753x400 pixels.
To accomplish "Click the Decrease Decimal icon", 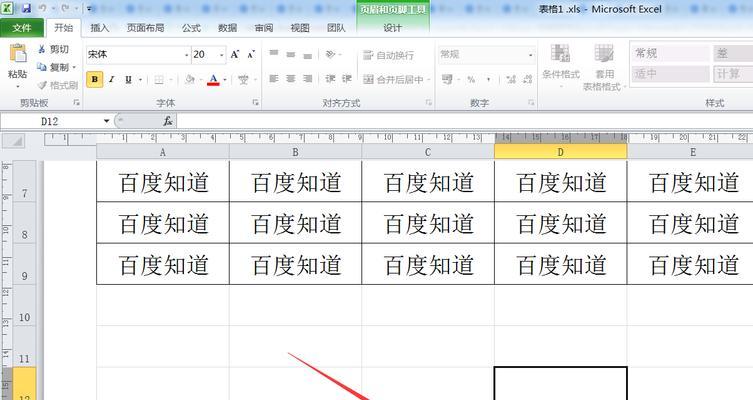I will click(527, 79).
